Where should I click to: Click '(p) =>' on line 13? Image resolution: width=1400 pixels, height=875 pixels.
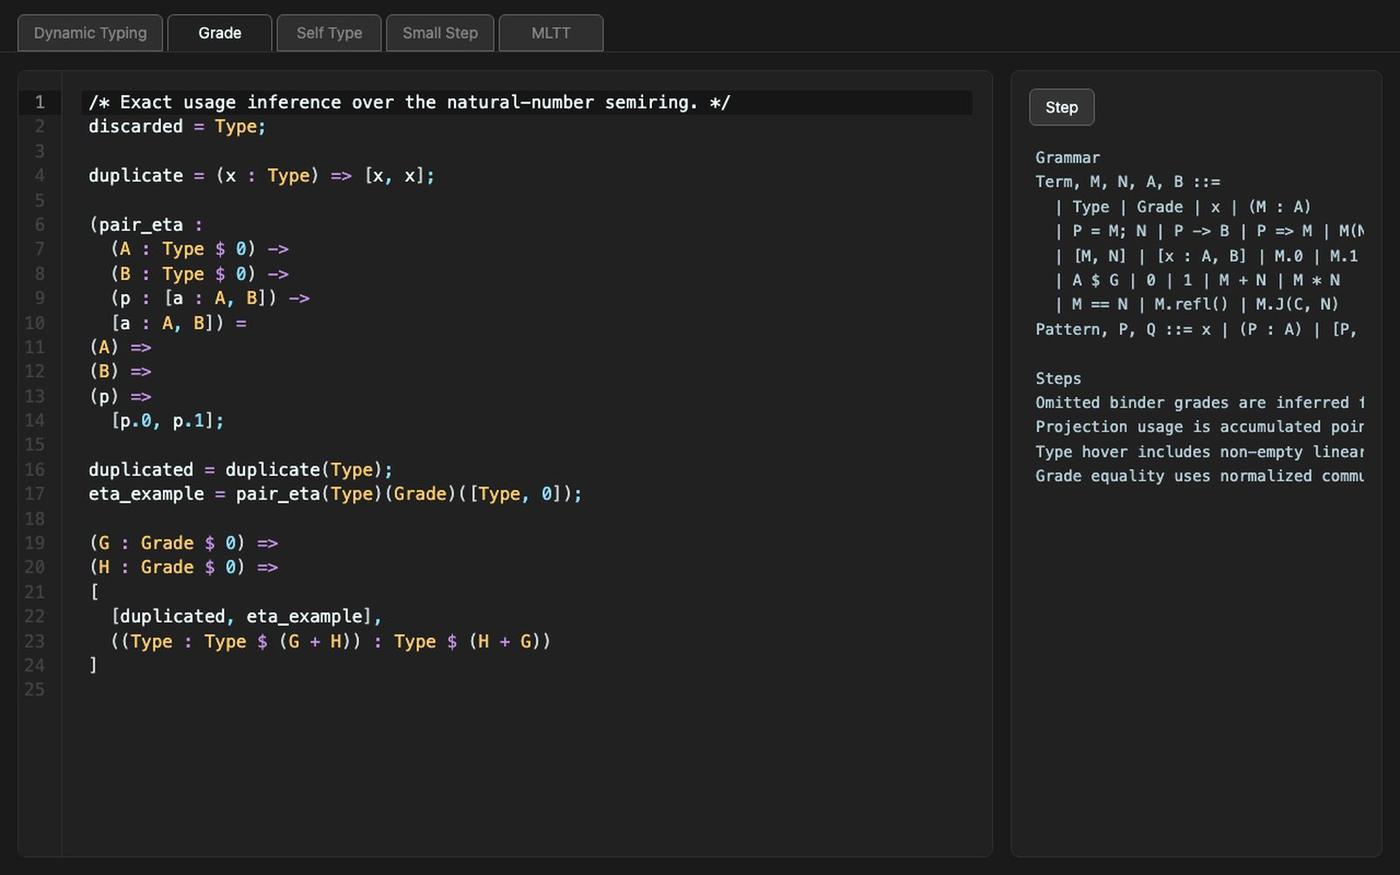click(120, 396)
